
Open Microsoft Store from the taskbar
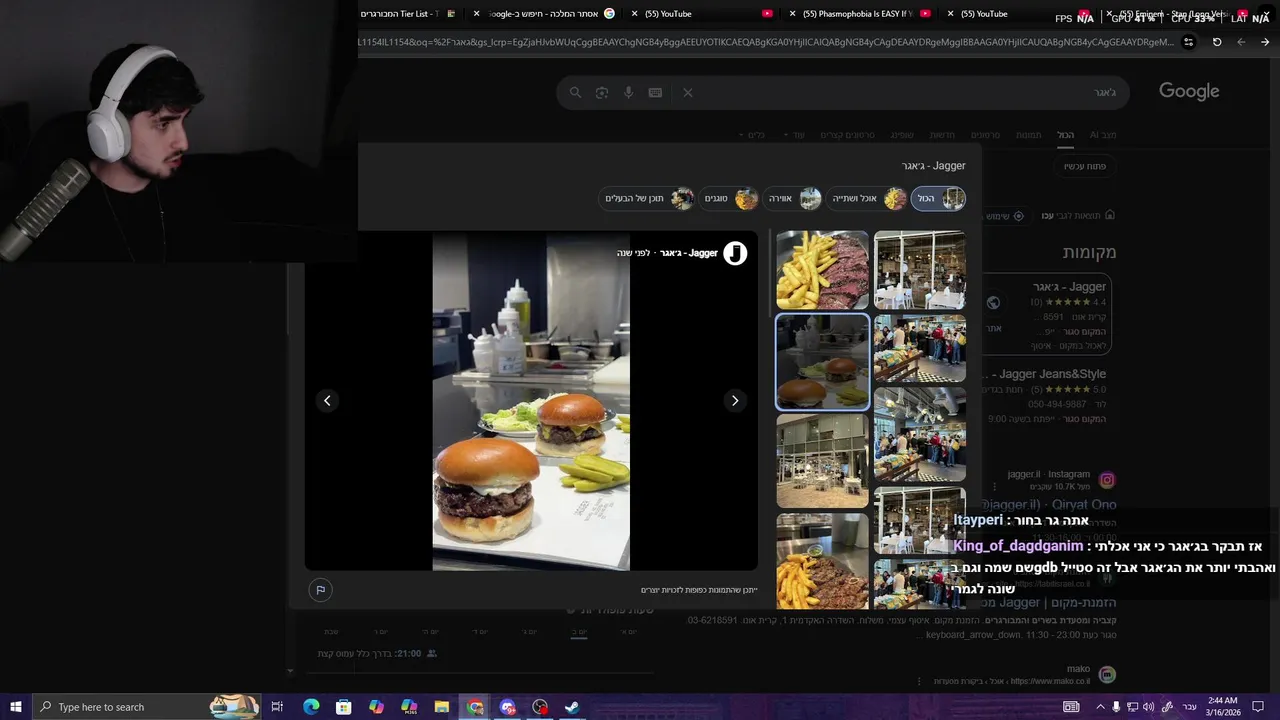pyautogui.click(x=343, y=707)
